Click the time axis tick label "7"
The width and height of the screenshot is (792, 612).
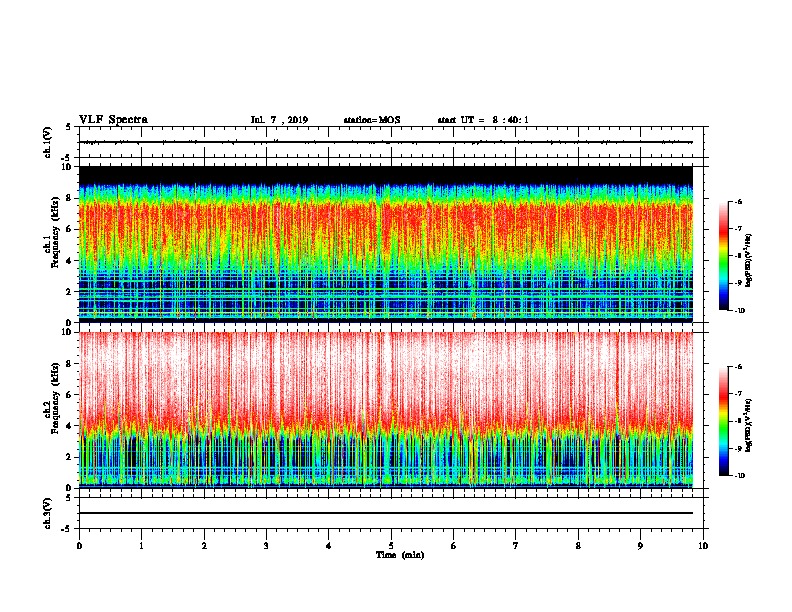[x=516, y=546]
